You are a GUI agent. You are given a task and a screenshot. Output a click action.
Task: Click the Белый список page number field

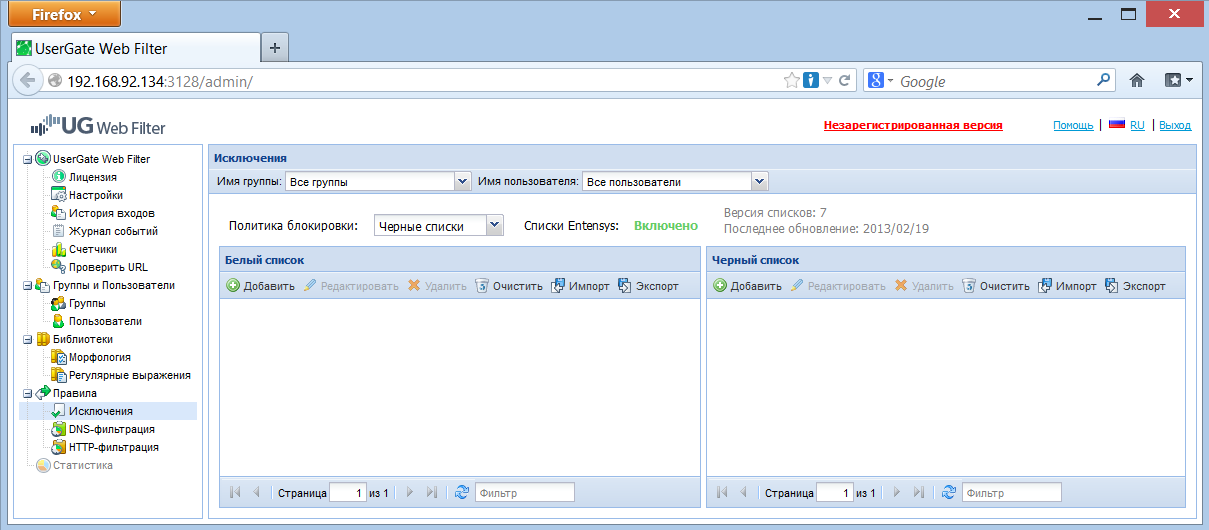348,492
